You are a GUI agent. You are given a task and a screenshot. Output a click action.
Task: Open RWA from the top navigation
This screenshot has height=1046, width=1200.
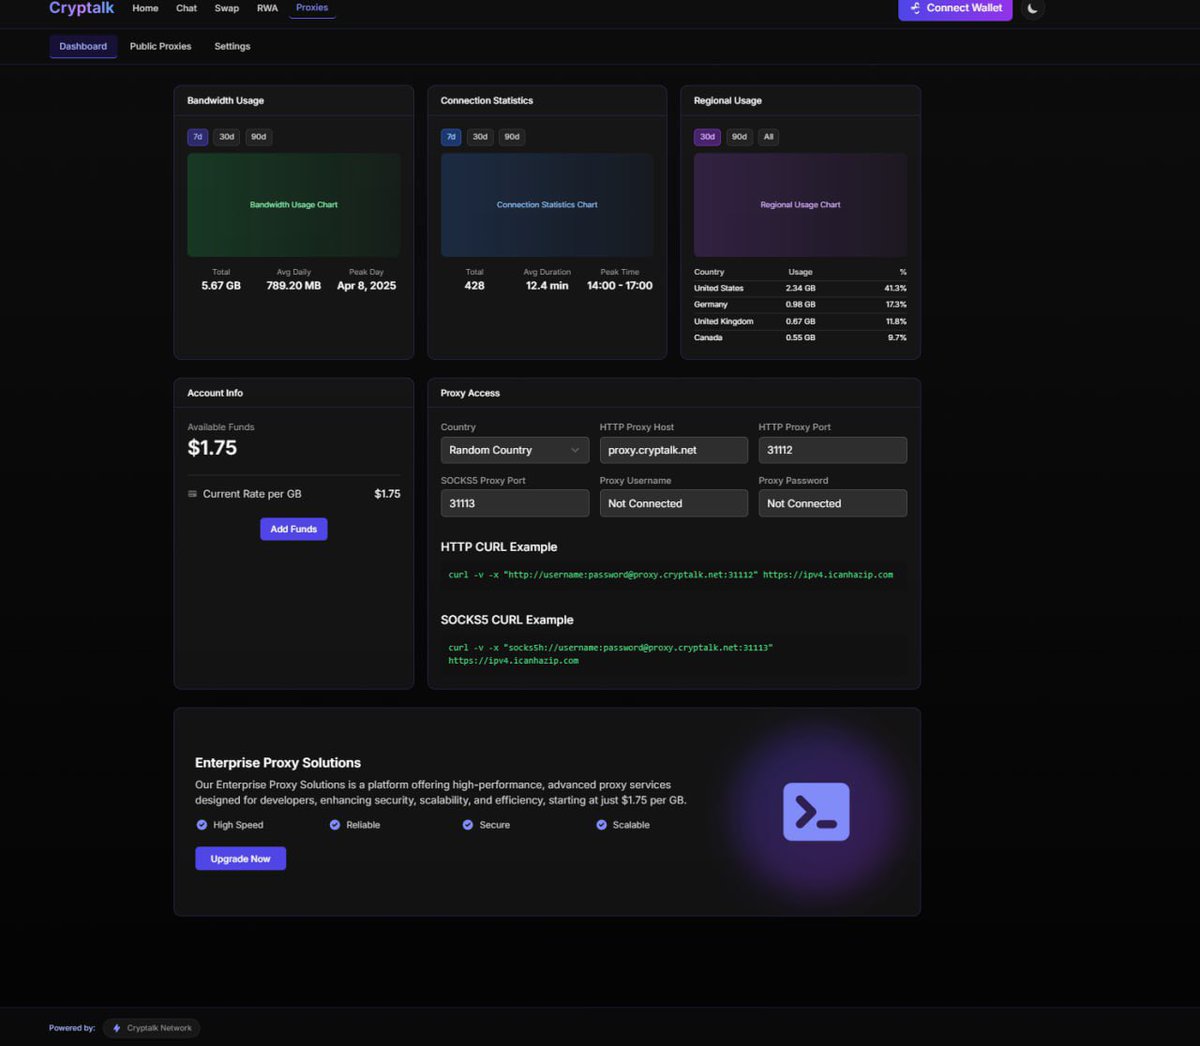267,8
